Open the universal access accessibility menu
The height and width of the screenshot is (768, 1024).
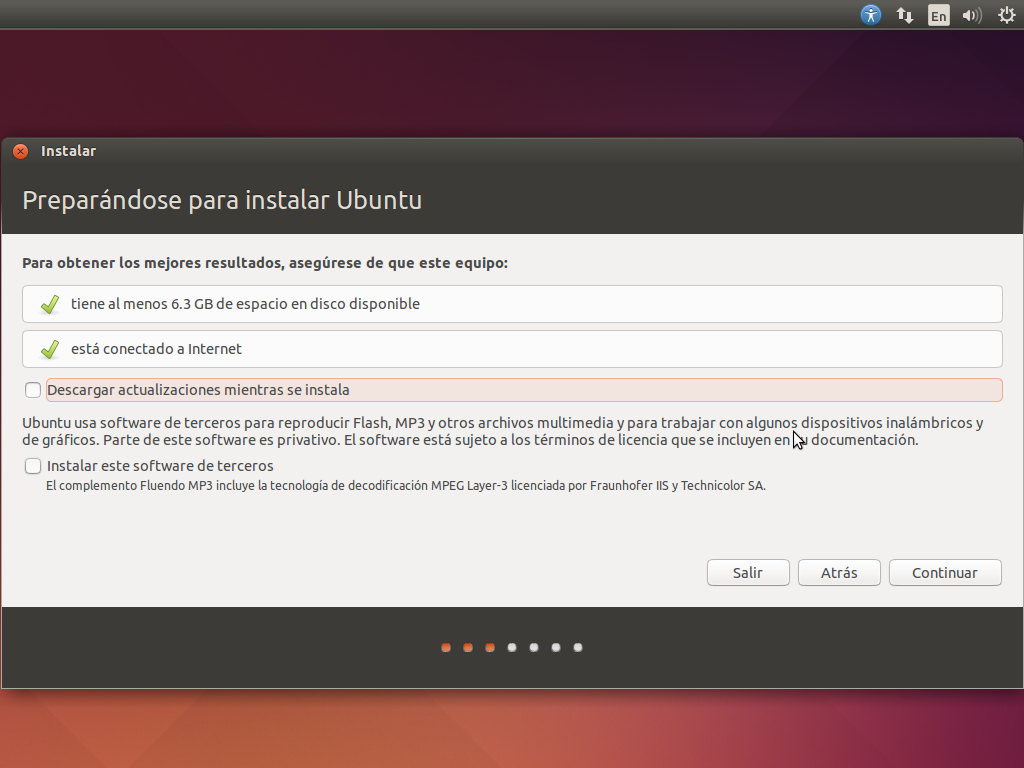click(870, 15)
